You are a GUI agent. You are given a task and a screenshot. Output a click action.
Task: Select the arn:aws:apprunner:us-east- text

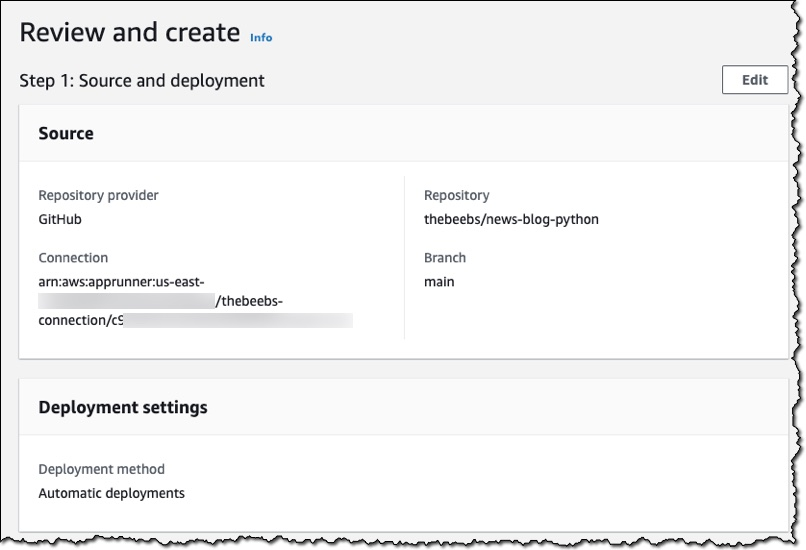pyautogui.click(x=121, y=281)
